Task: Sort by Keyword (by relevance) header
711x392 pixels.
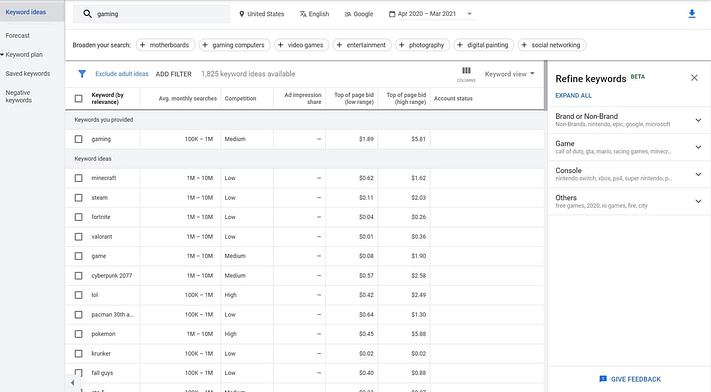Action: click(108, 98)
